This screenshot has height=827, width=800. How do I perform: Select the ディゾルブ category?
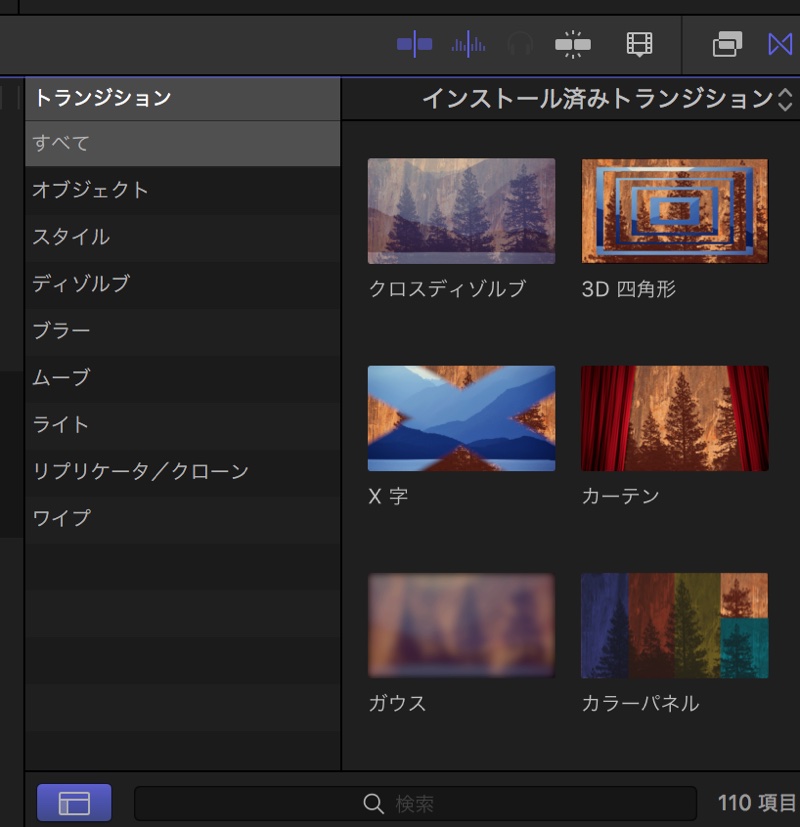182,284
